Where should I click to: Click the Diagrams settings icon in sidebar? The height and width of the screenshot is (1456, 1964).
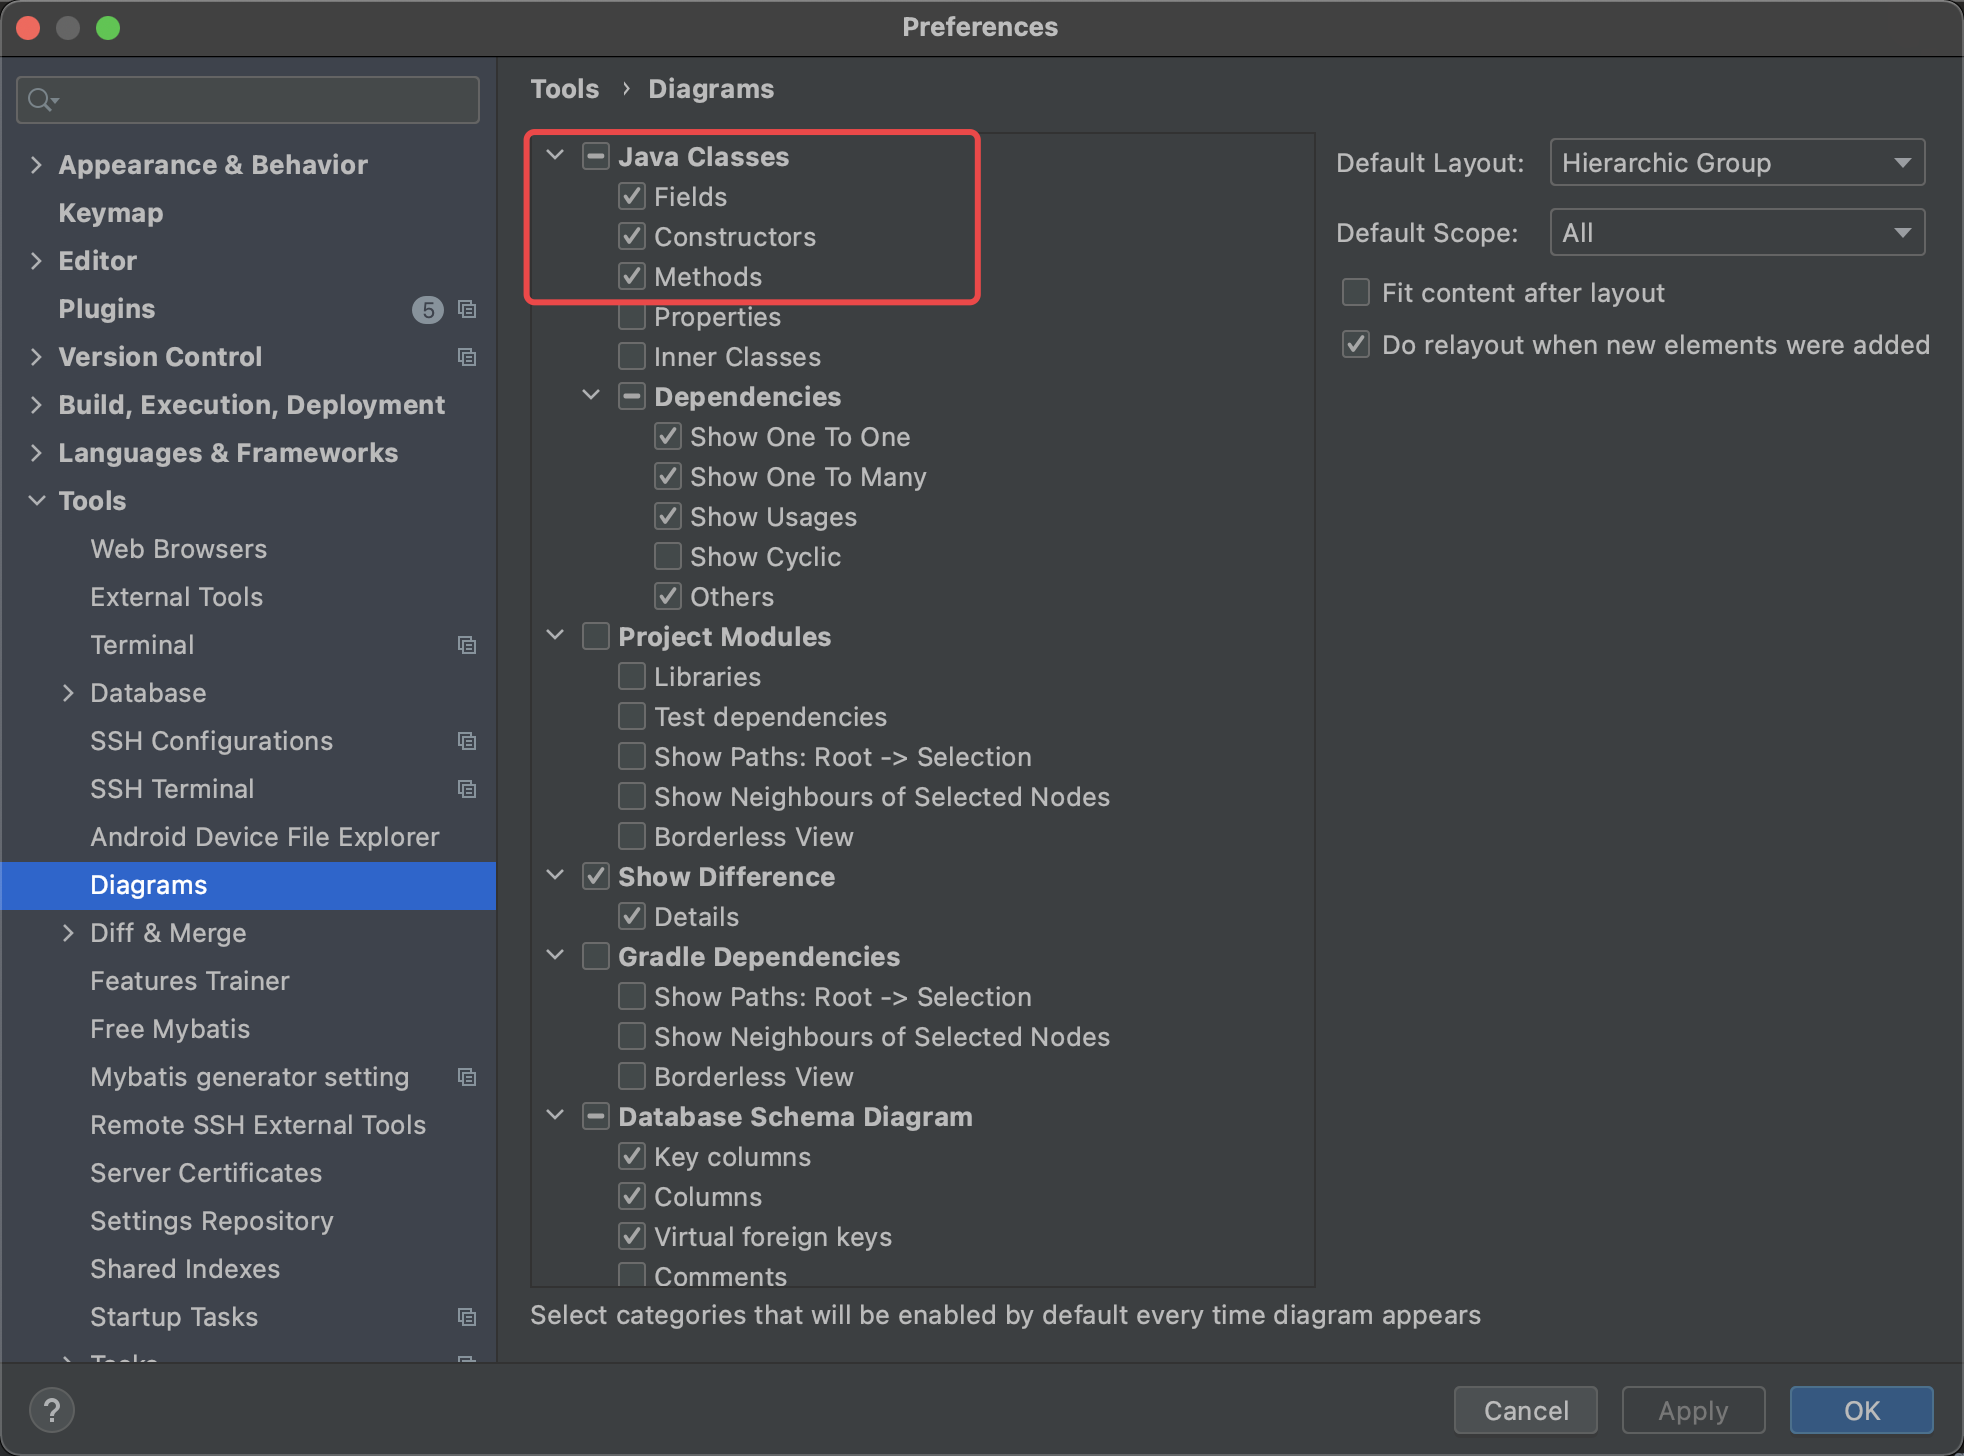click(x=147, y=884)
